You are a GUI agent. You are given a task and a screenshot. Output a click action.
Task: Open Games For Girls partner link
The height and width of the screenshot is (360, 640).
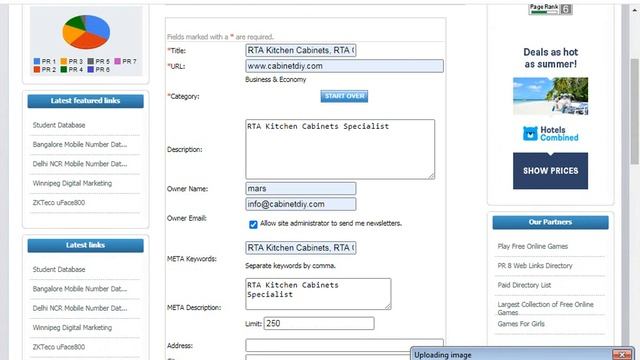[x=521, y=324]
